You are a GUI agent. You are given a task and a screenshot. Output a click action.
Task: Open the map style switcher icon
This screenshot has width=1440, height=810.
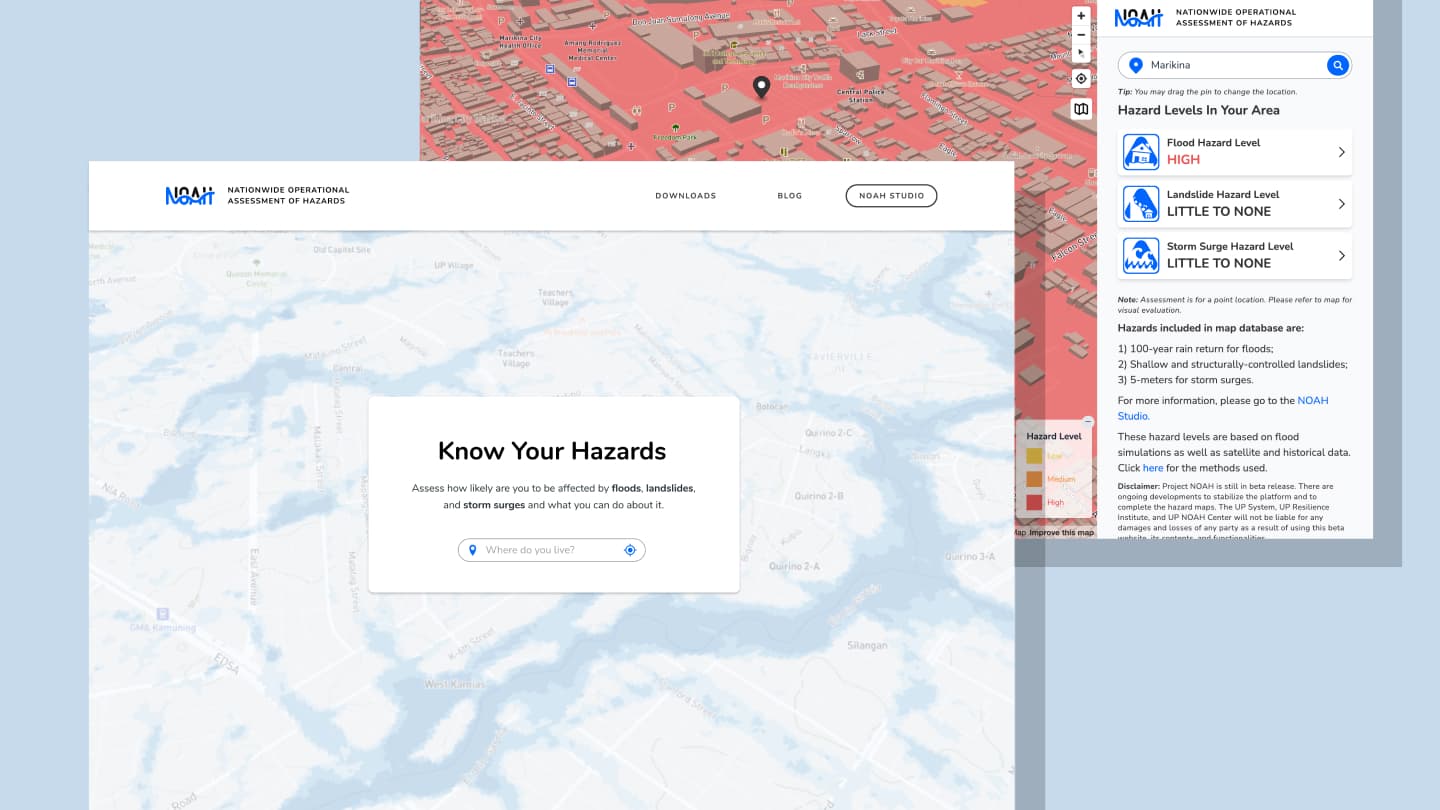click(x=1081, y=109)
